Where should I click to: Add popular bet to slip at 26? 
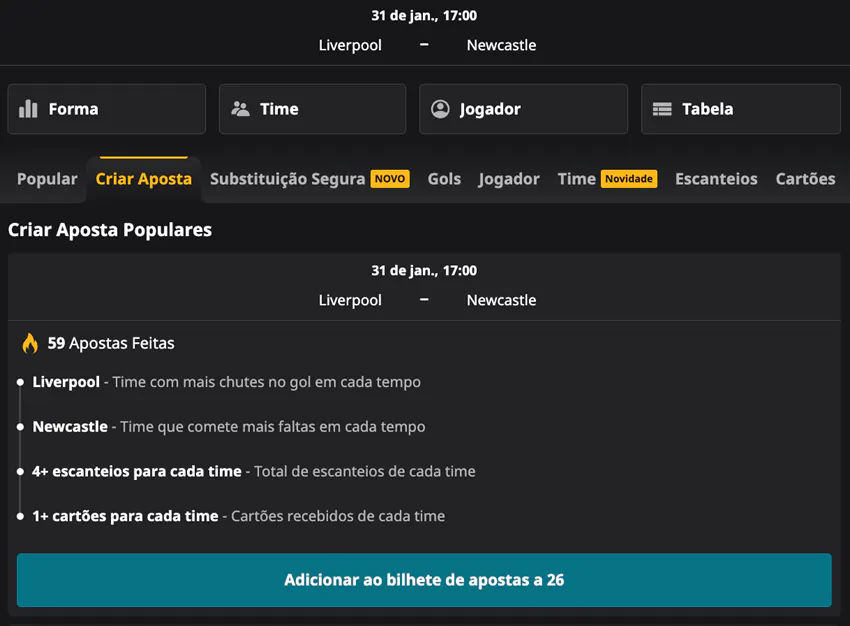click(424, 580)
